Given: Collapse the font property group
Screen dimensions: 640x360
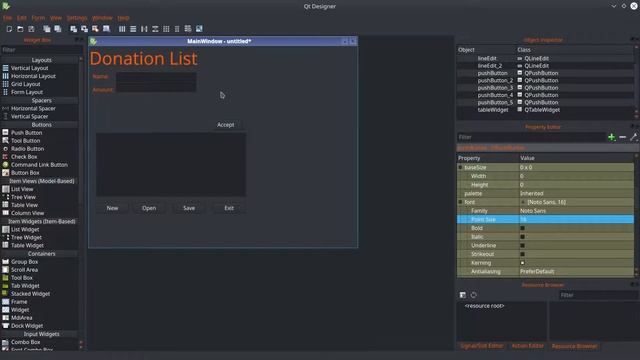Looking at the screenshot, I should [x=460, y=202].
